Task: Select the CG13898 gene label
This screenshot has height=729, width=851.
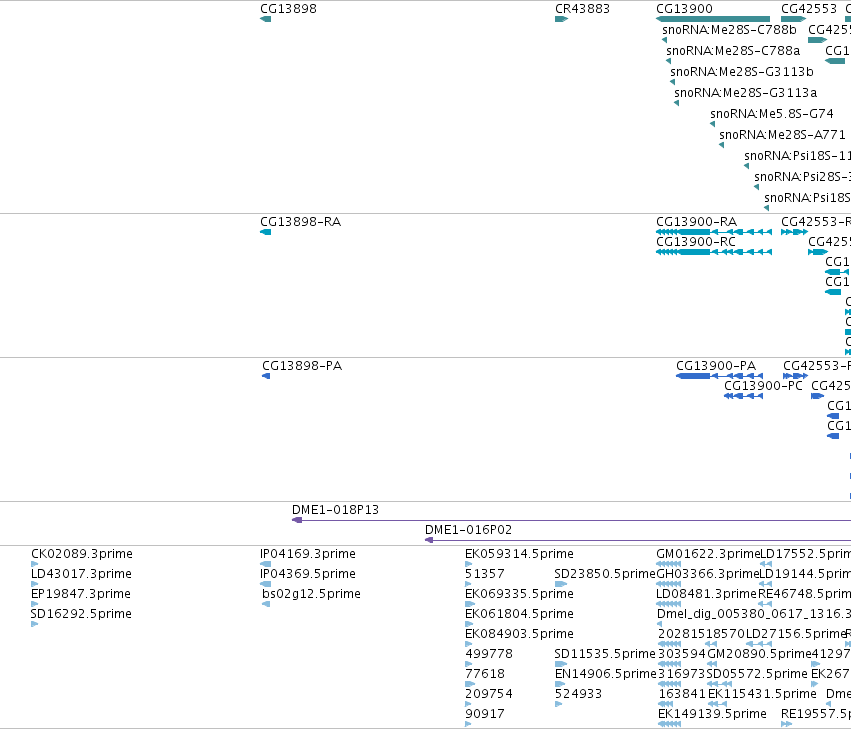Action: tap(288, 9)
